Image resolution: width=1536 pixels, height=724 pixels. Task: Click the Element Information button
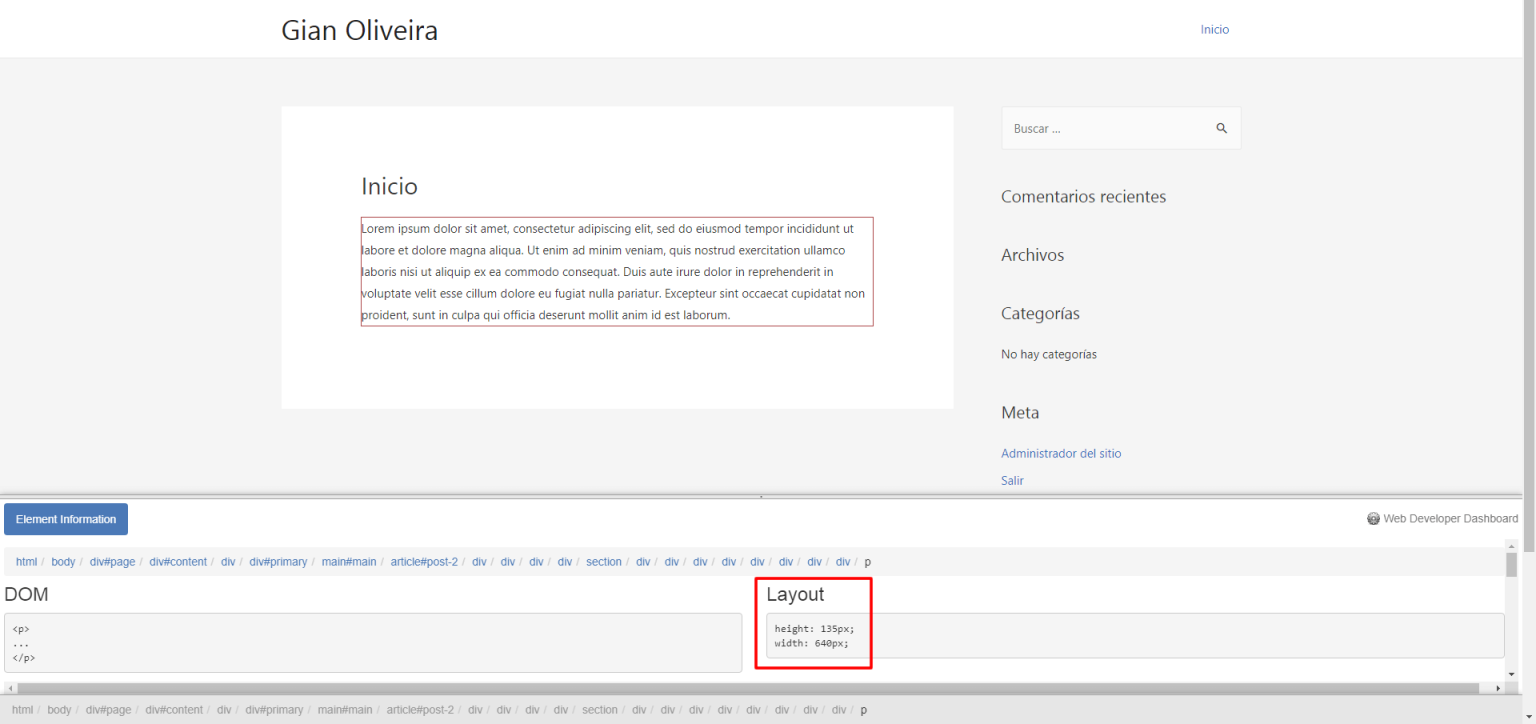[65, 519]
